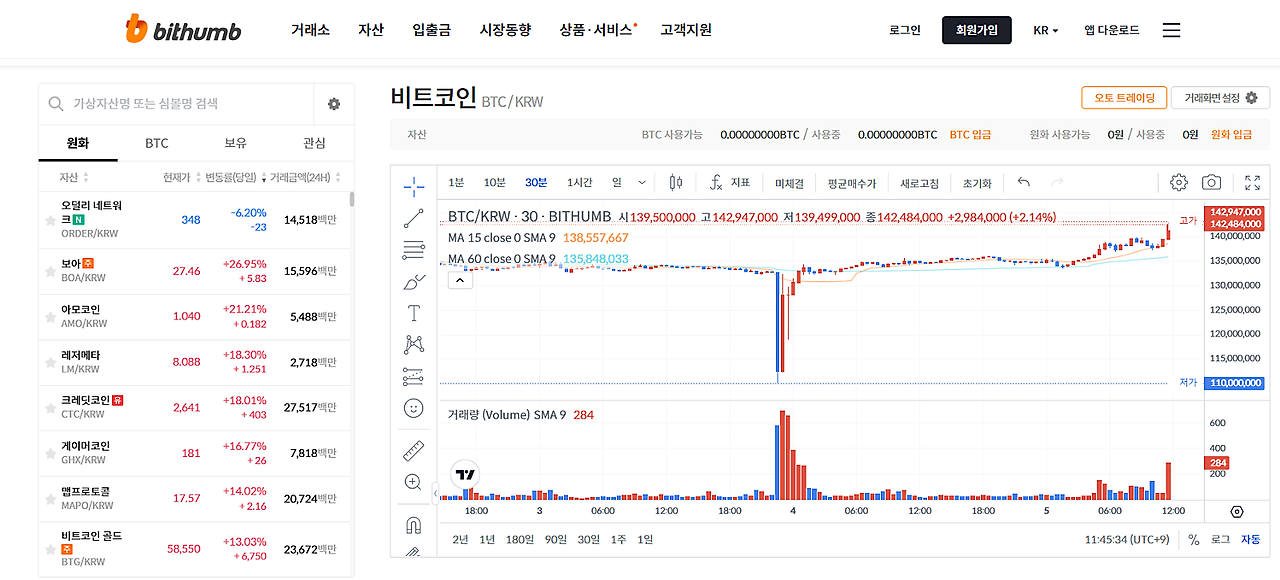Favorite the 크레딧코인 CTC/KRW star
The height and width of the screenshot is (580, 1280).
pos(50,407)
